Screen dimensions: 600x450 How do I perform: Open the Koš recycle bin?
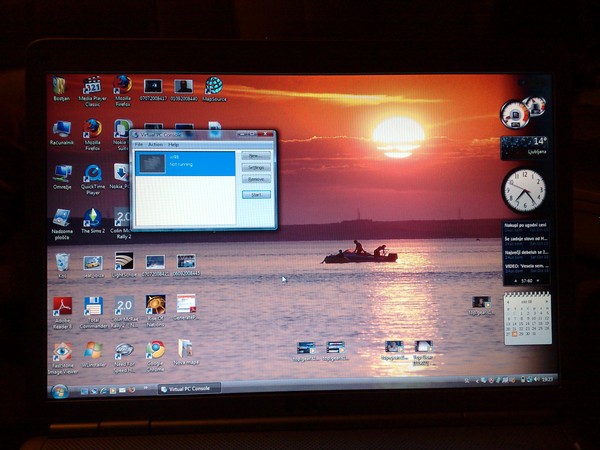(62, 266)
